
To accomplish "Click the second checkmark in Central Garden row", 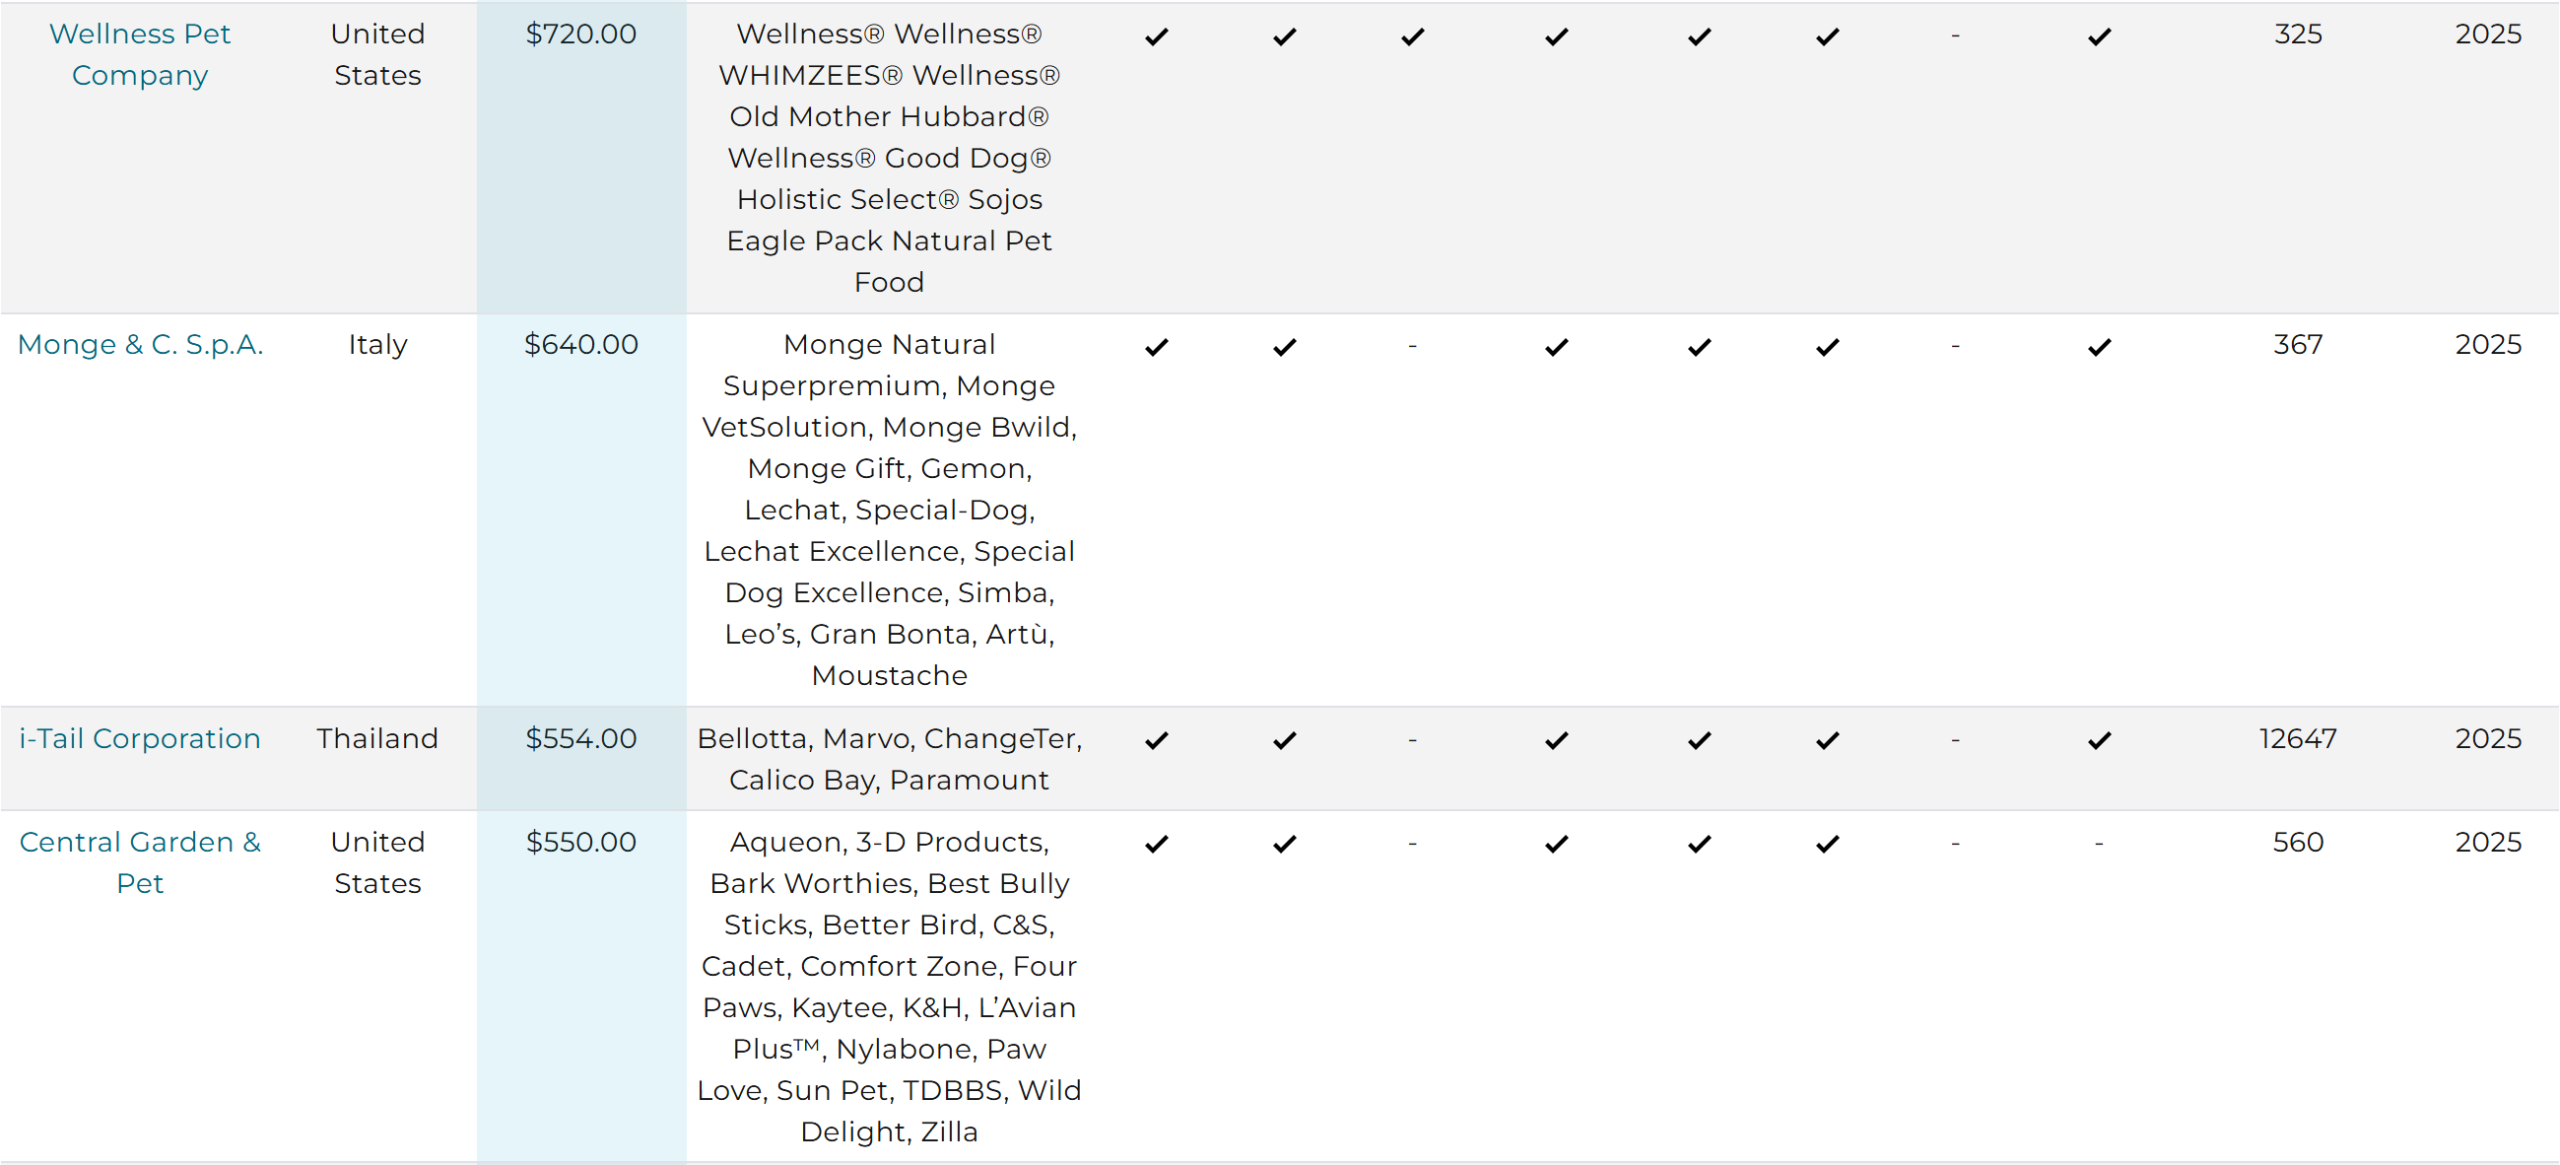I will click(1285, 845).
